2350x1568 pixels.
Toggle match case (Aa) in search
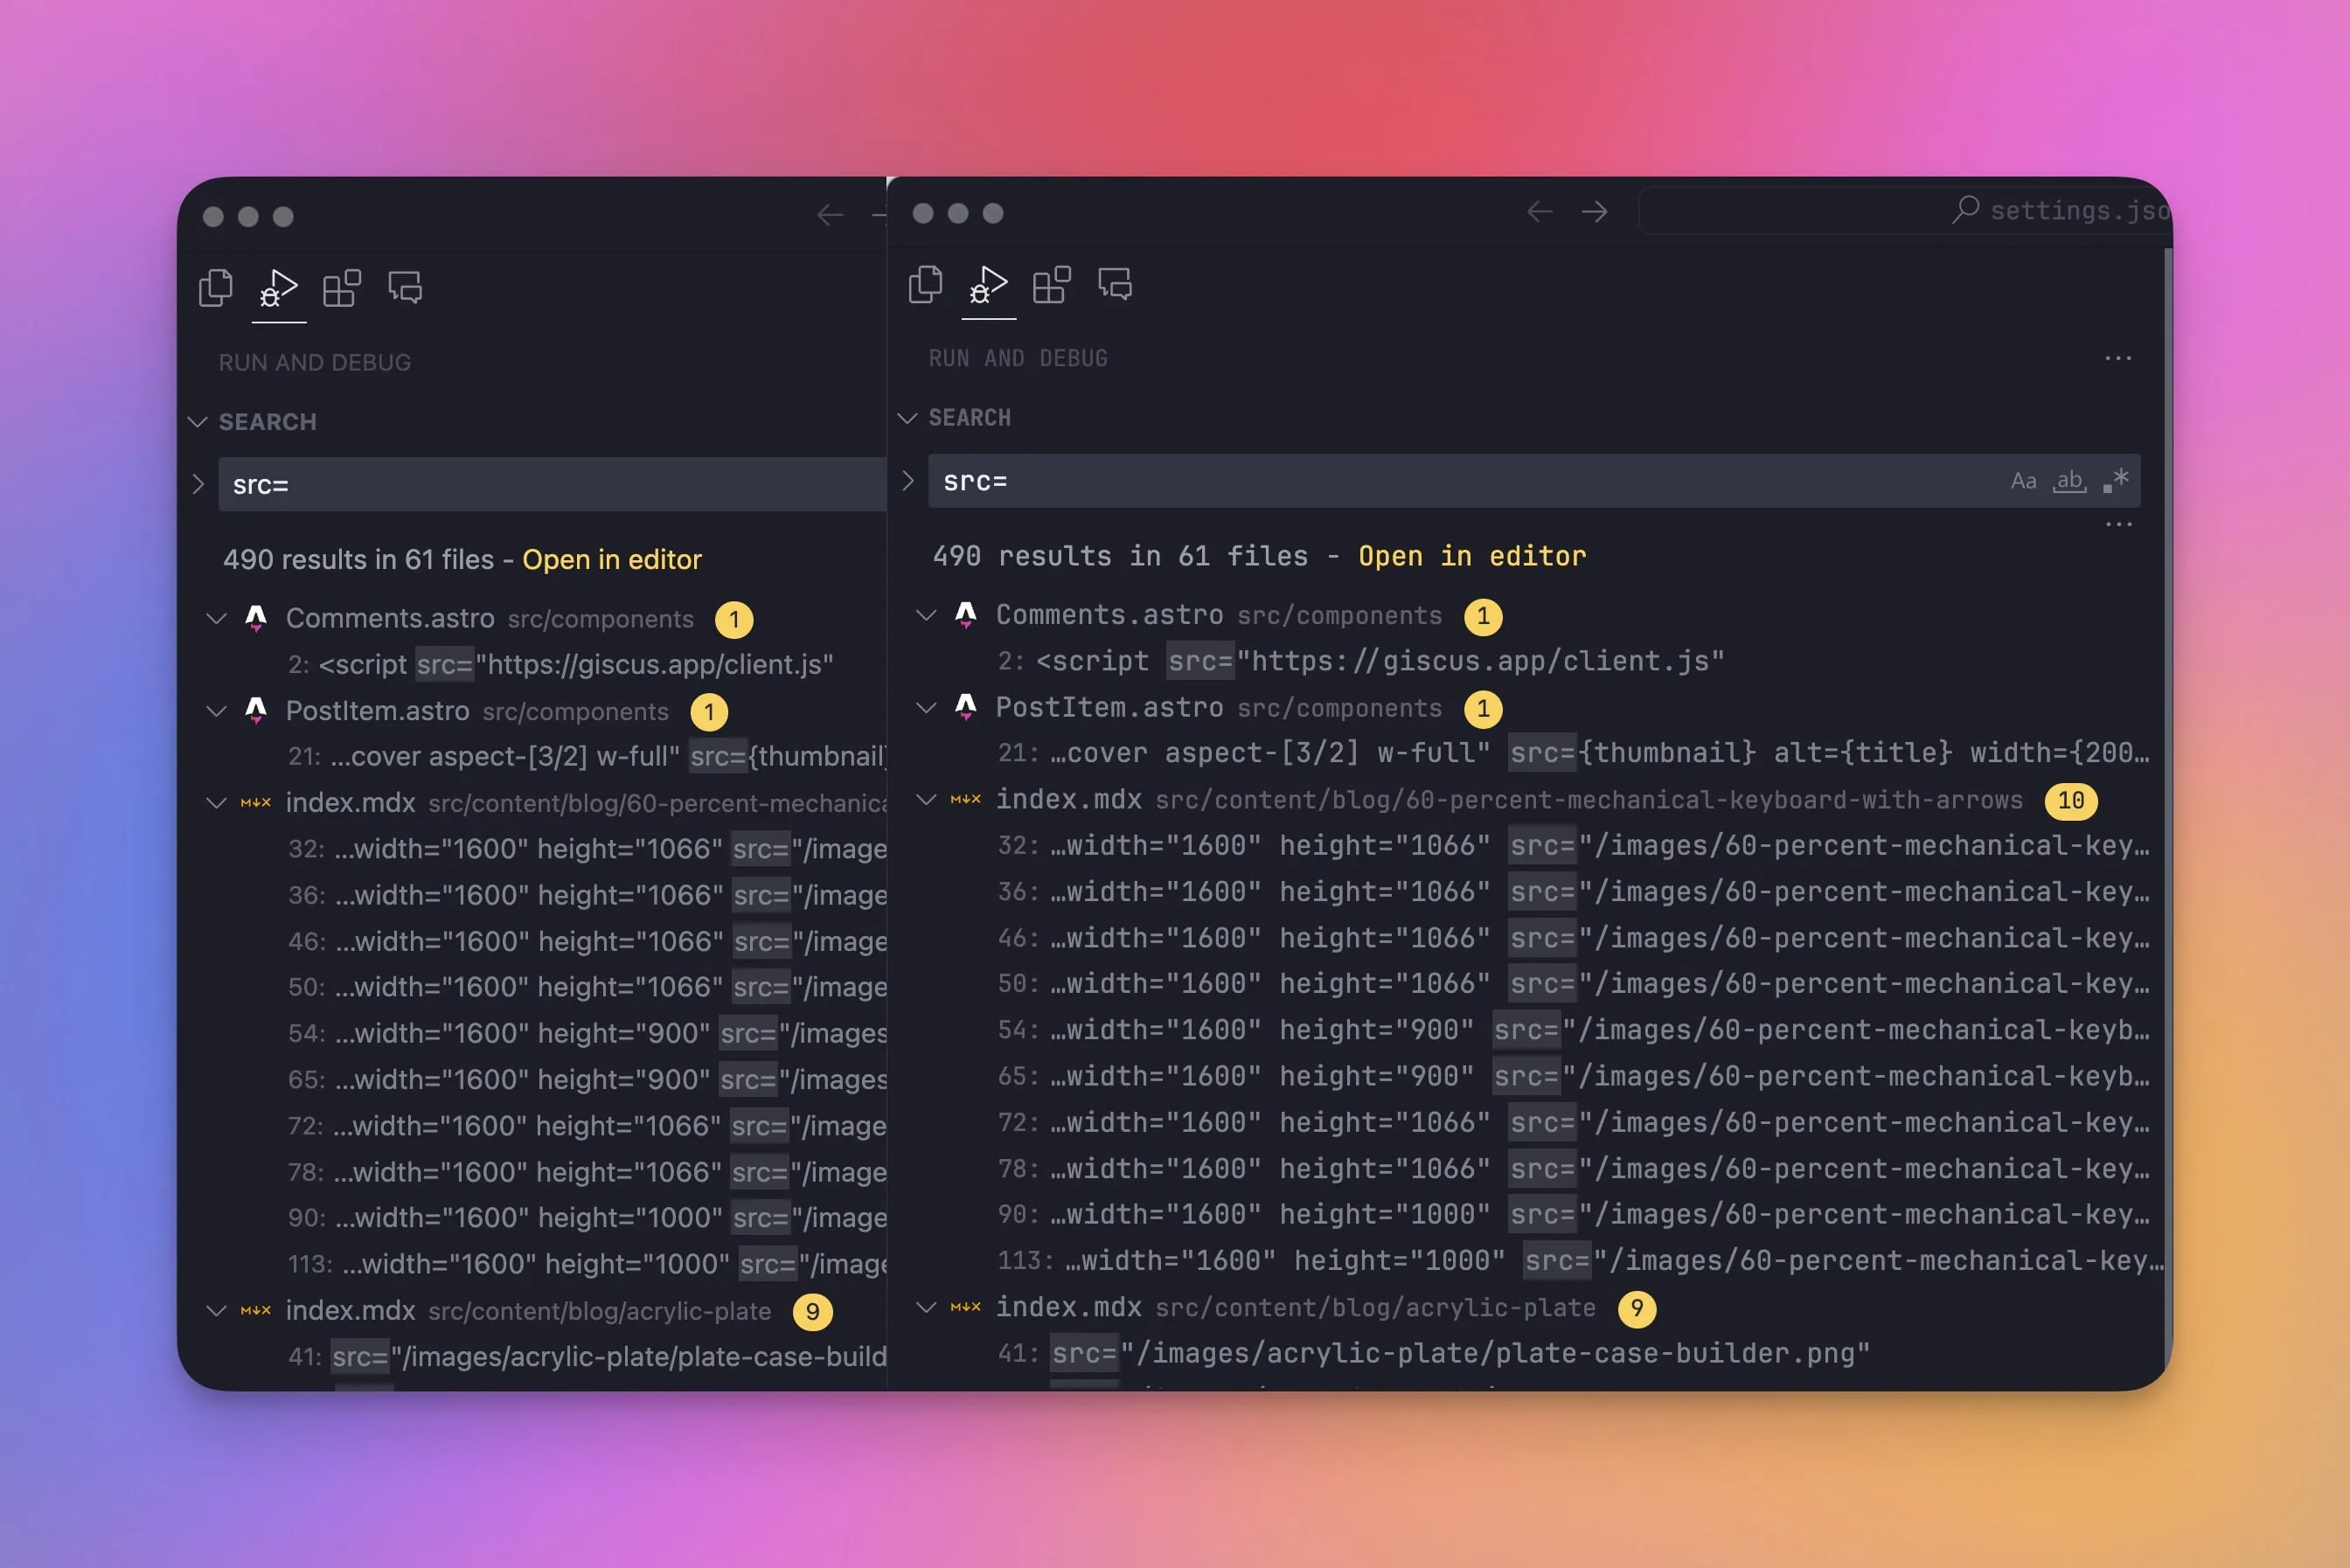coord(2024,481)
